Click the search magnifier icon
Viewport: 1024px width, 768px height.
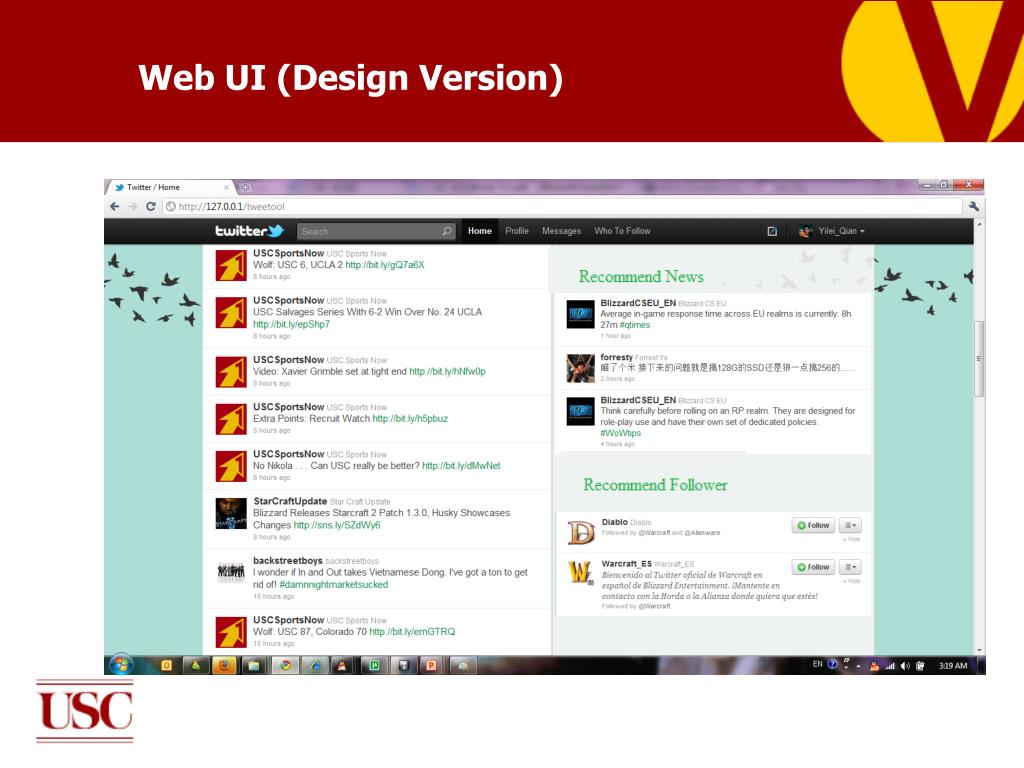[x=447, y=231]
